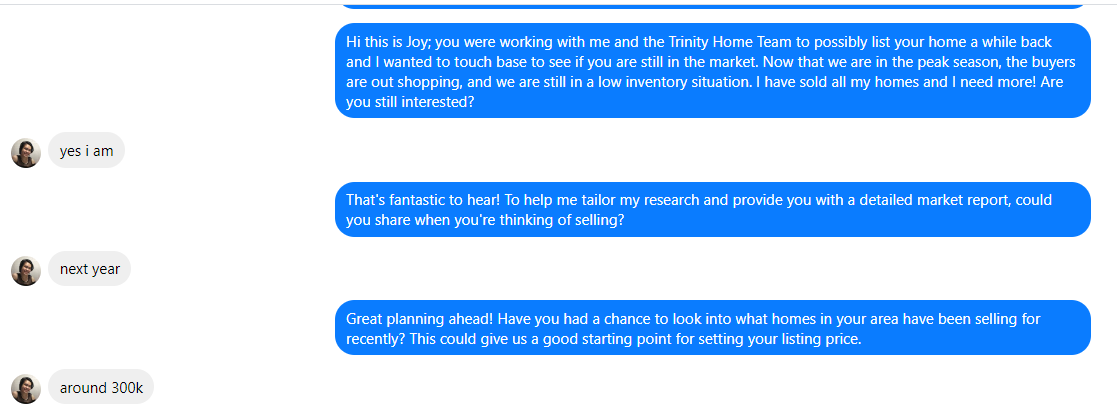The height and width of the screenshot is (415, 1117).
Task: Click the "That's fantastic to hear!" message
Action: (x=712, y=209)
